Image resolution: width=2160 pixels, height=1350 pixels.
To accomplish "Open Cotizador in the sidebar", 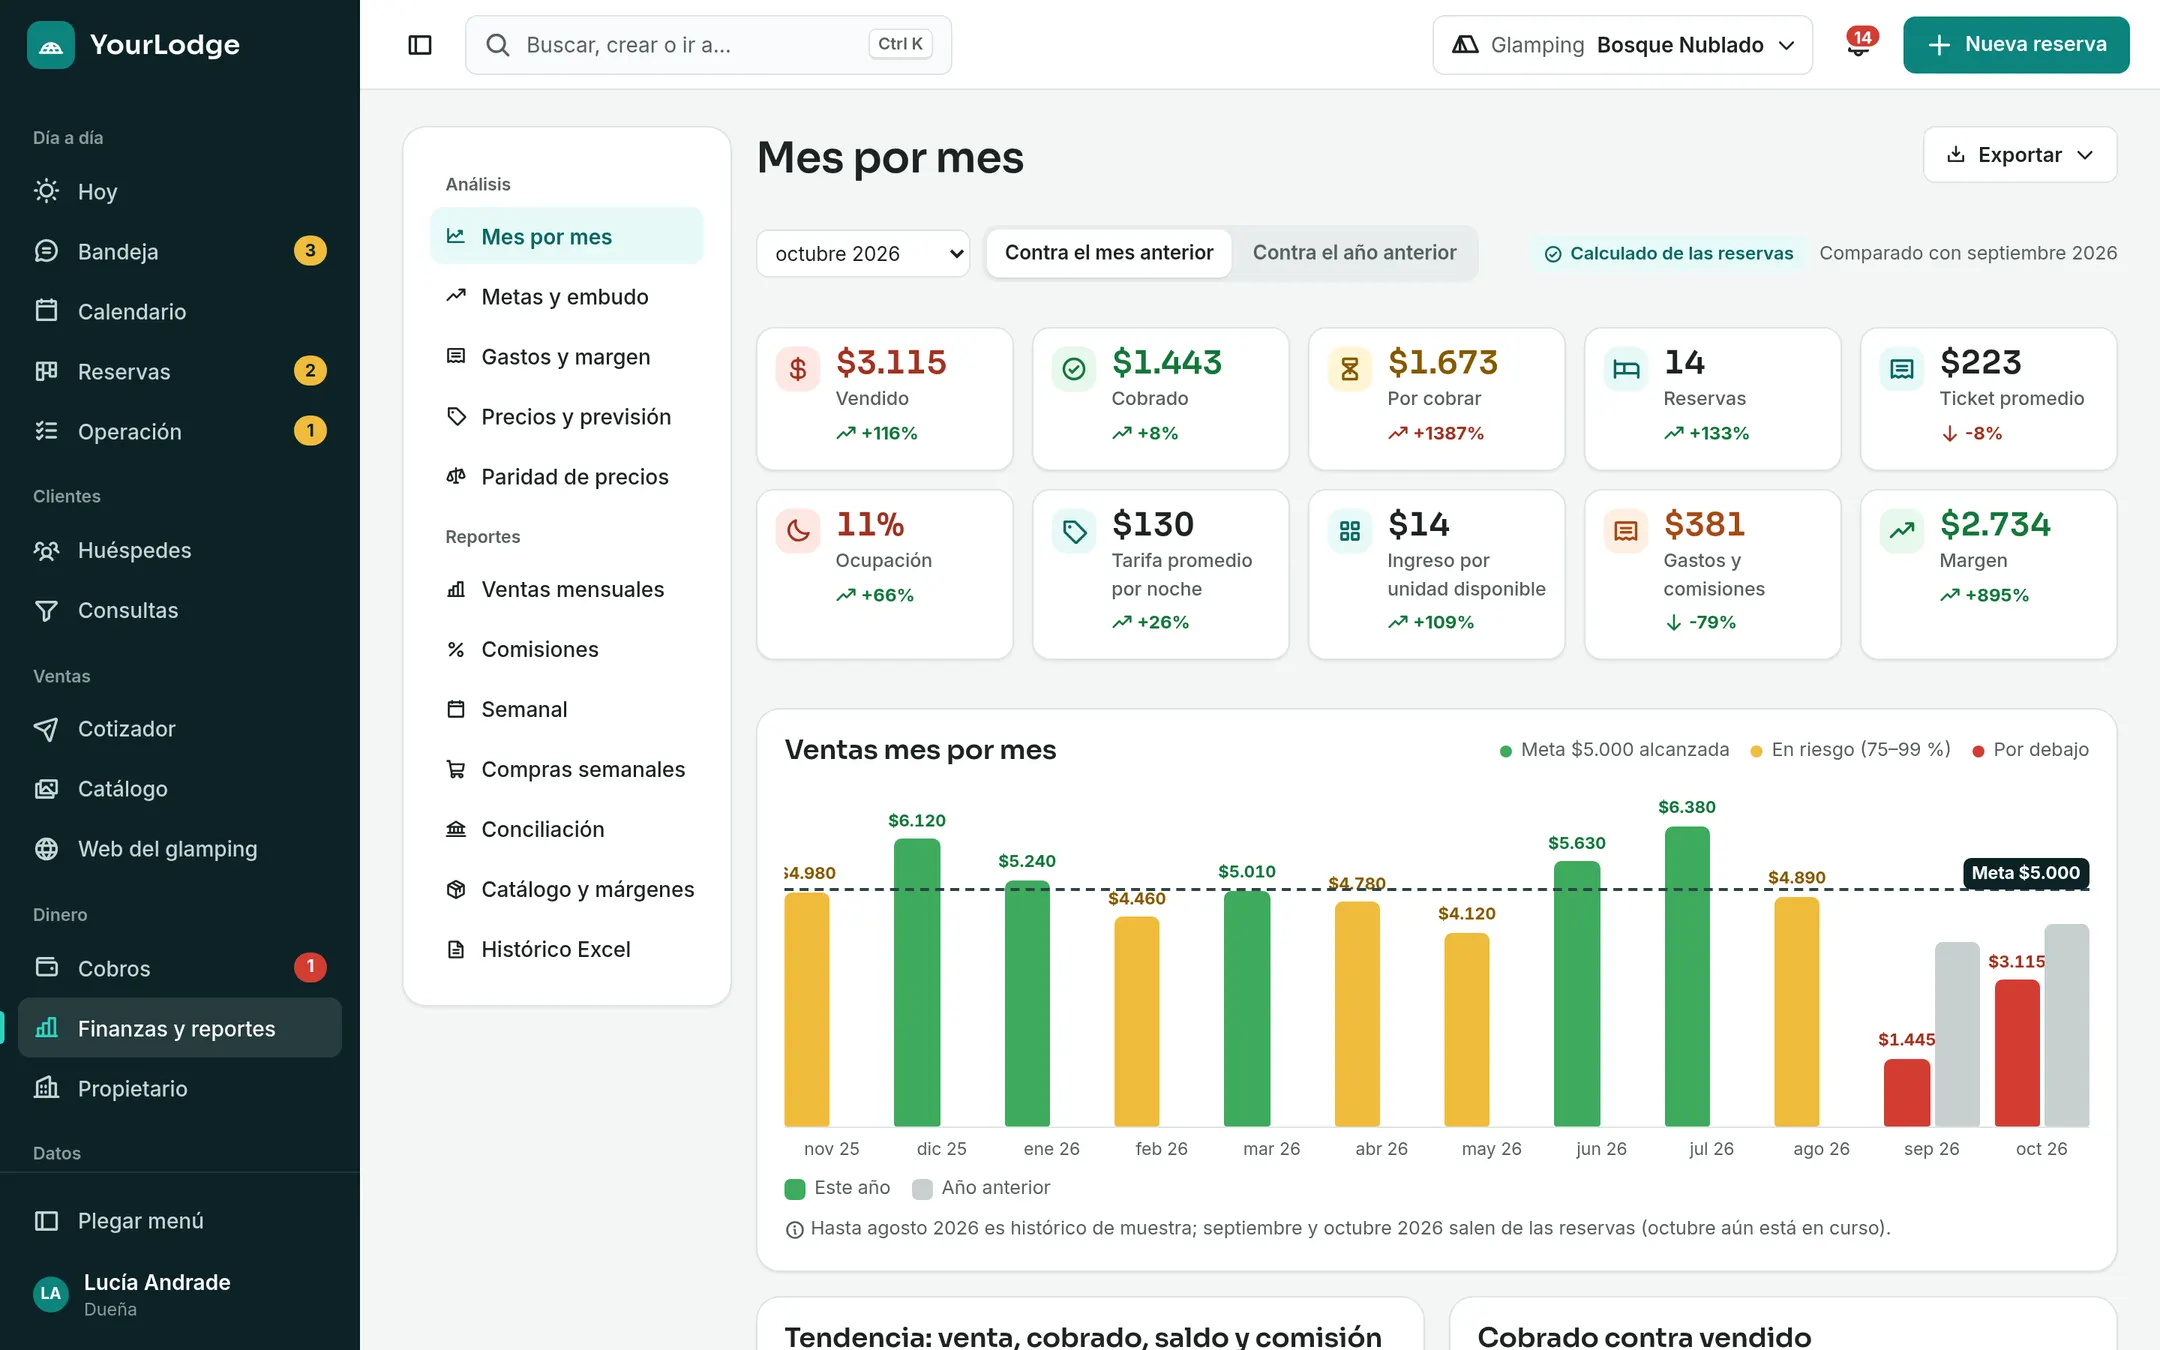I will (180, 729).
